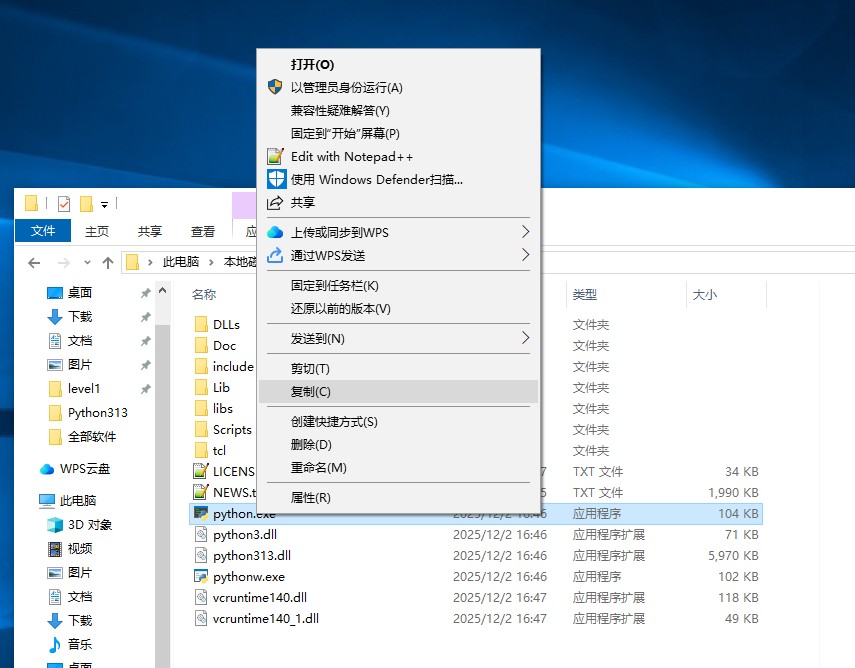Choose 固定到任务栏(K)

click(398, 285)
